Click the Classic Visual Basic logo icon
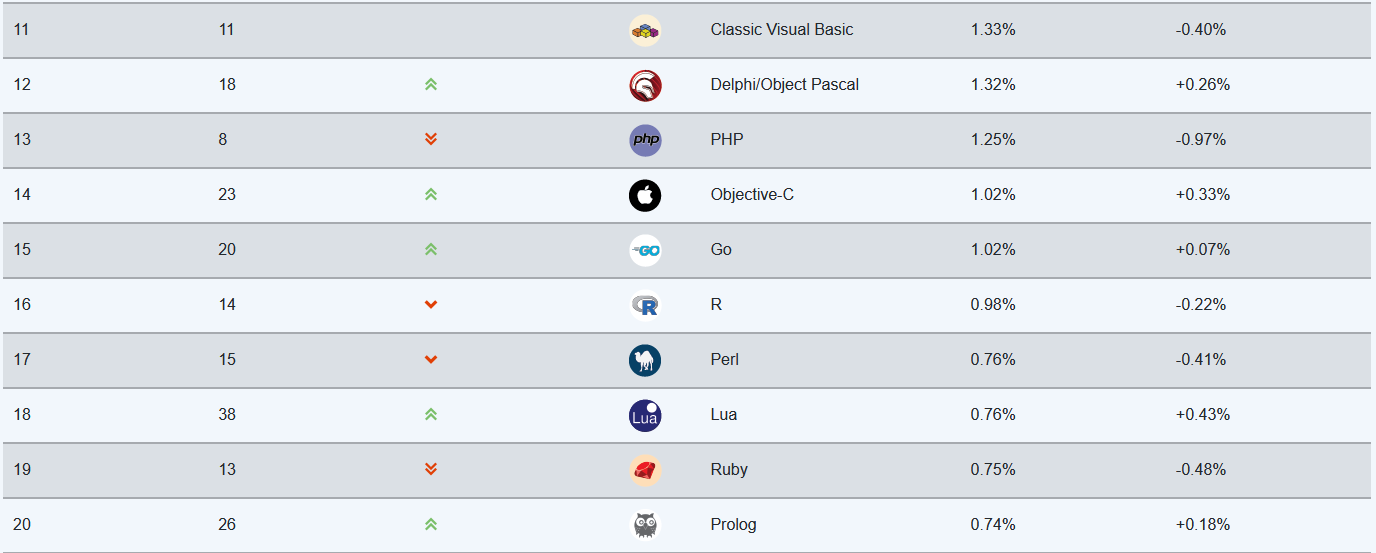The width and height of the screenshot is (1376, 553). tap(645, 30)
